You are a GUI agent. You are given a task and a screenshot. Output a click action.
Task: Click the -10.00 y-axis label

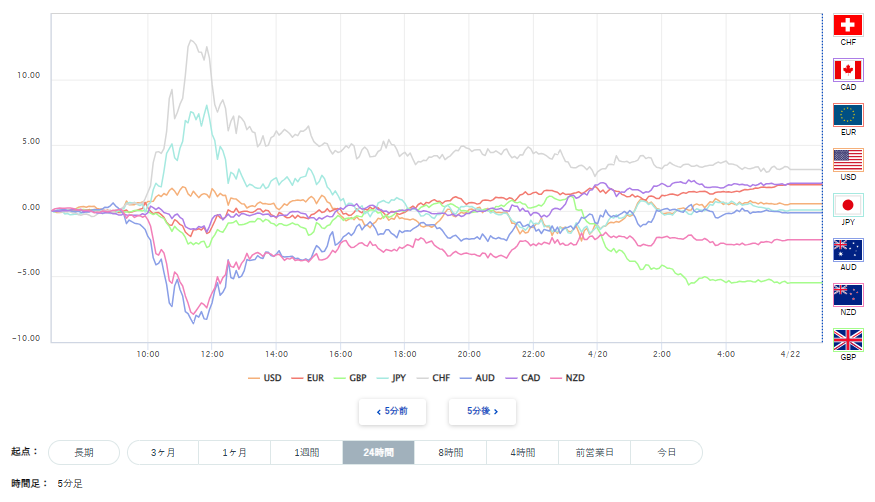26,338
